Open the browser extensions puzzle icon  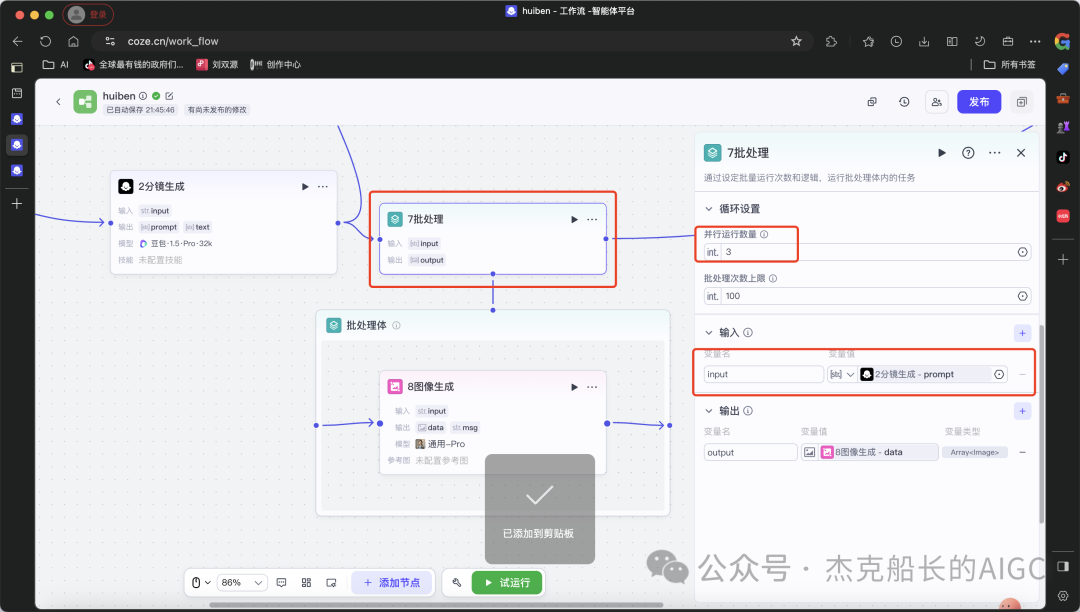point(831,41)
